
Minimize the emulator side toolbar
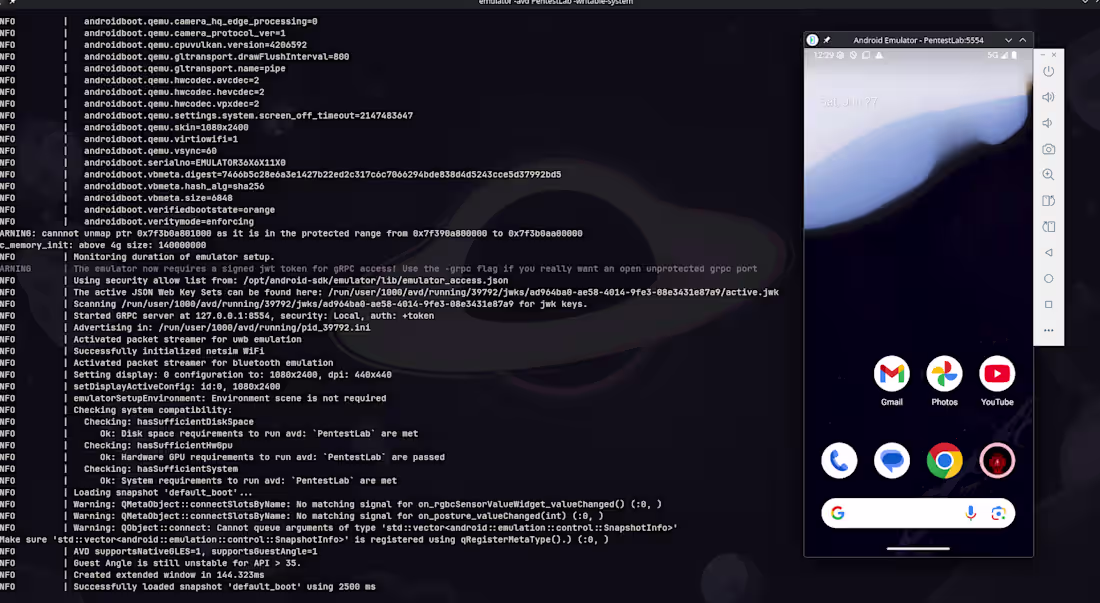(x=1043, y=55)
